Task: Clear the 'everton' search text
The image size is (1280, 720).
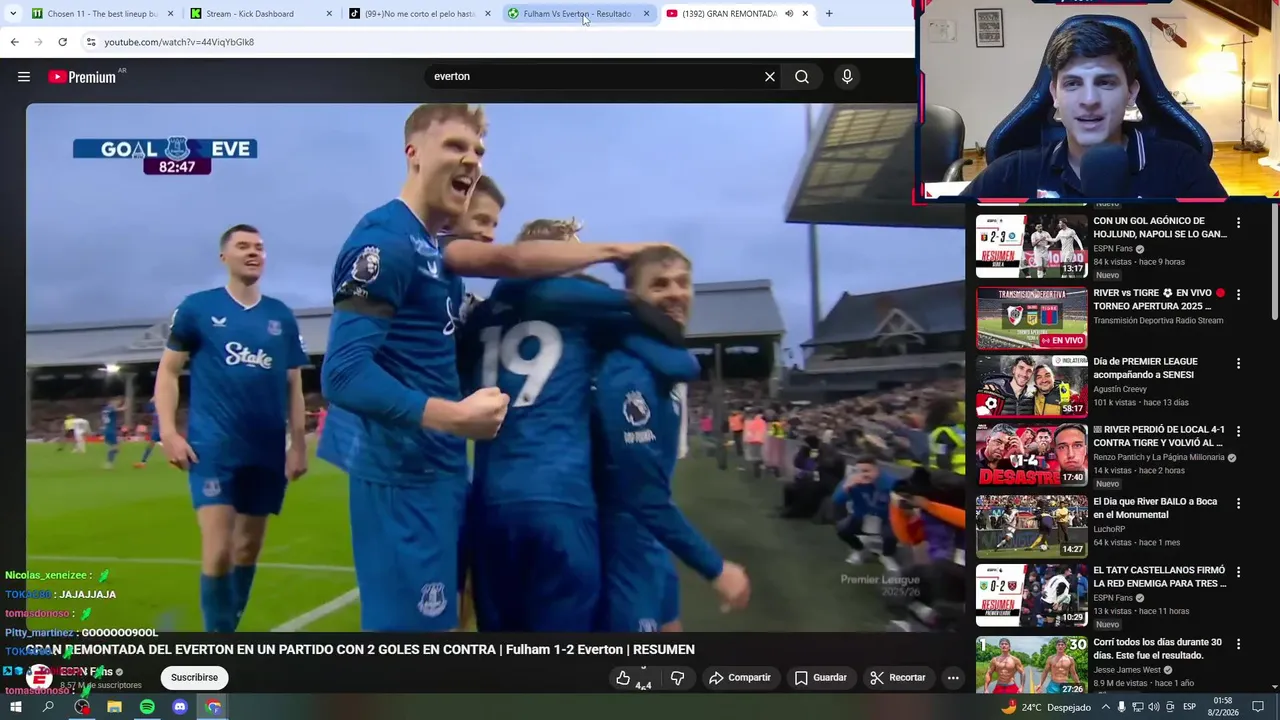Action: pos(770,77)
